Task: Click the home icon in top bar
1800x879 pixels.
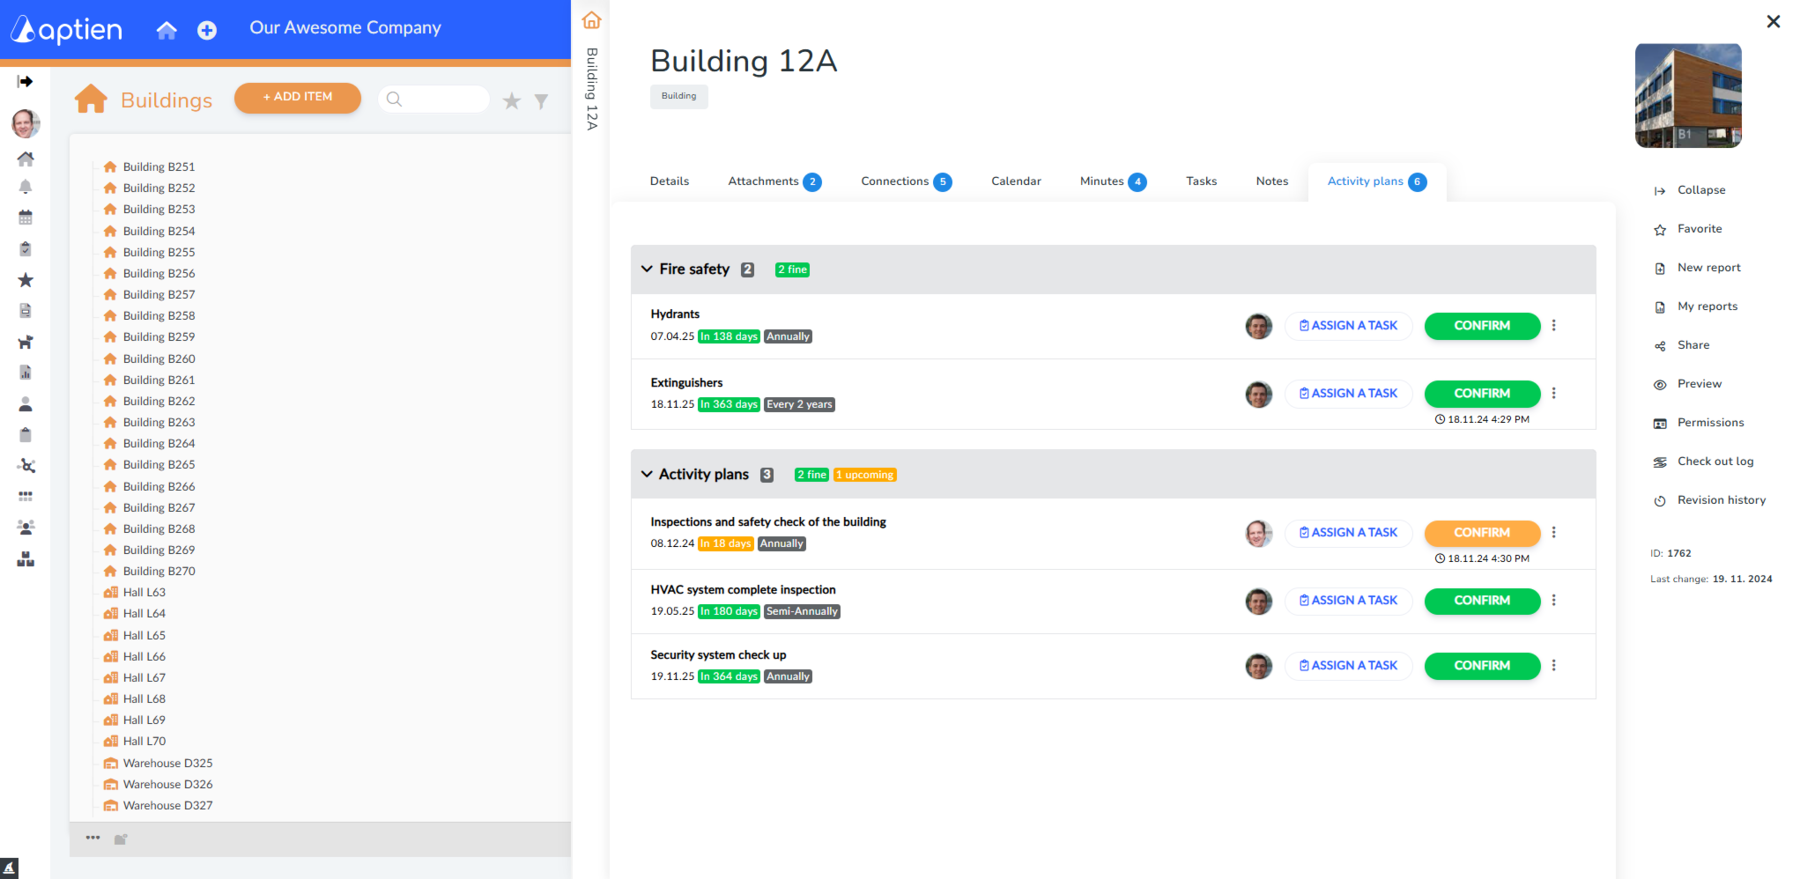Action: [166, 30]
